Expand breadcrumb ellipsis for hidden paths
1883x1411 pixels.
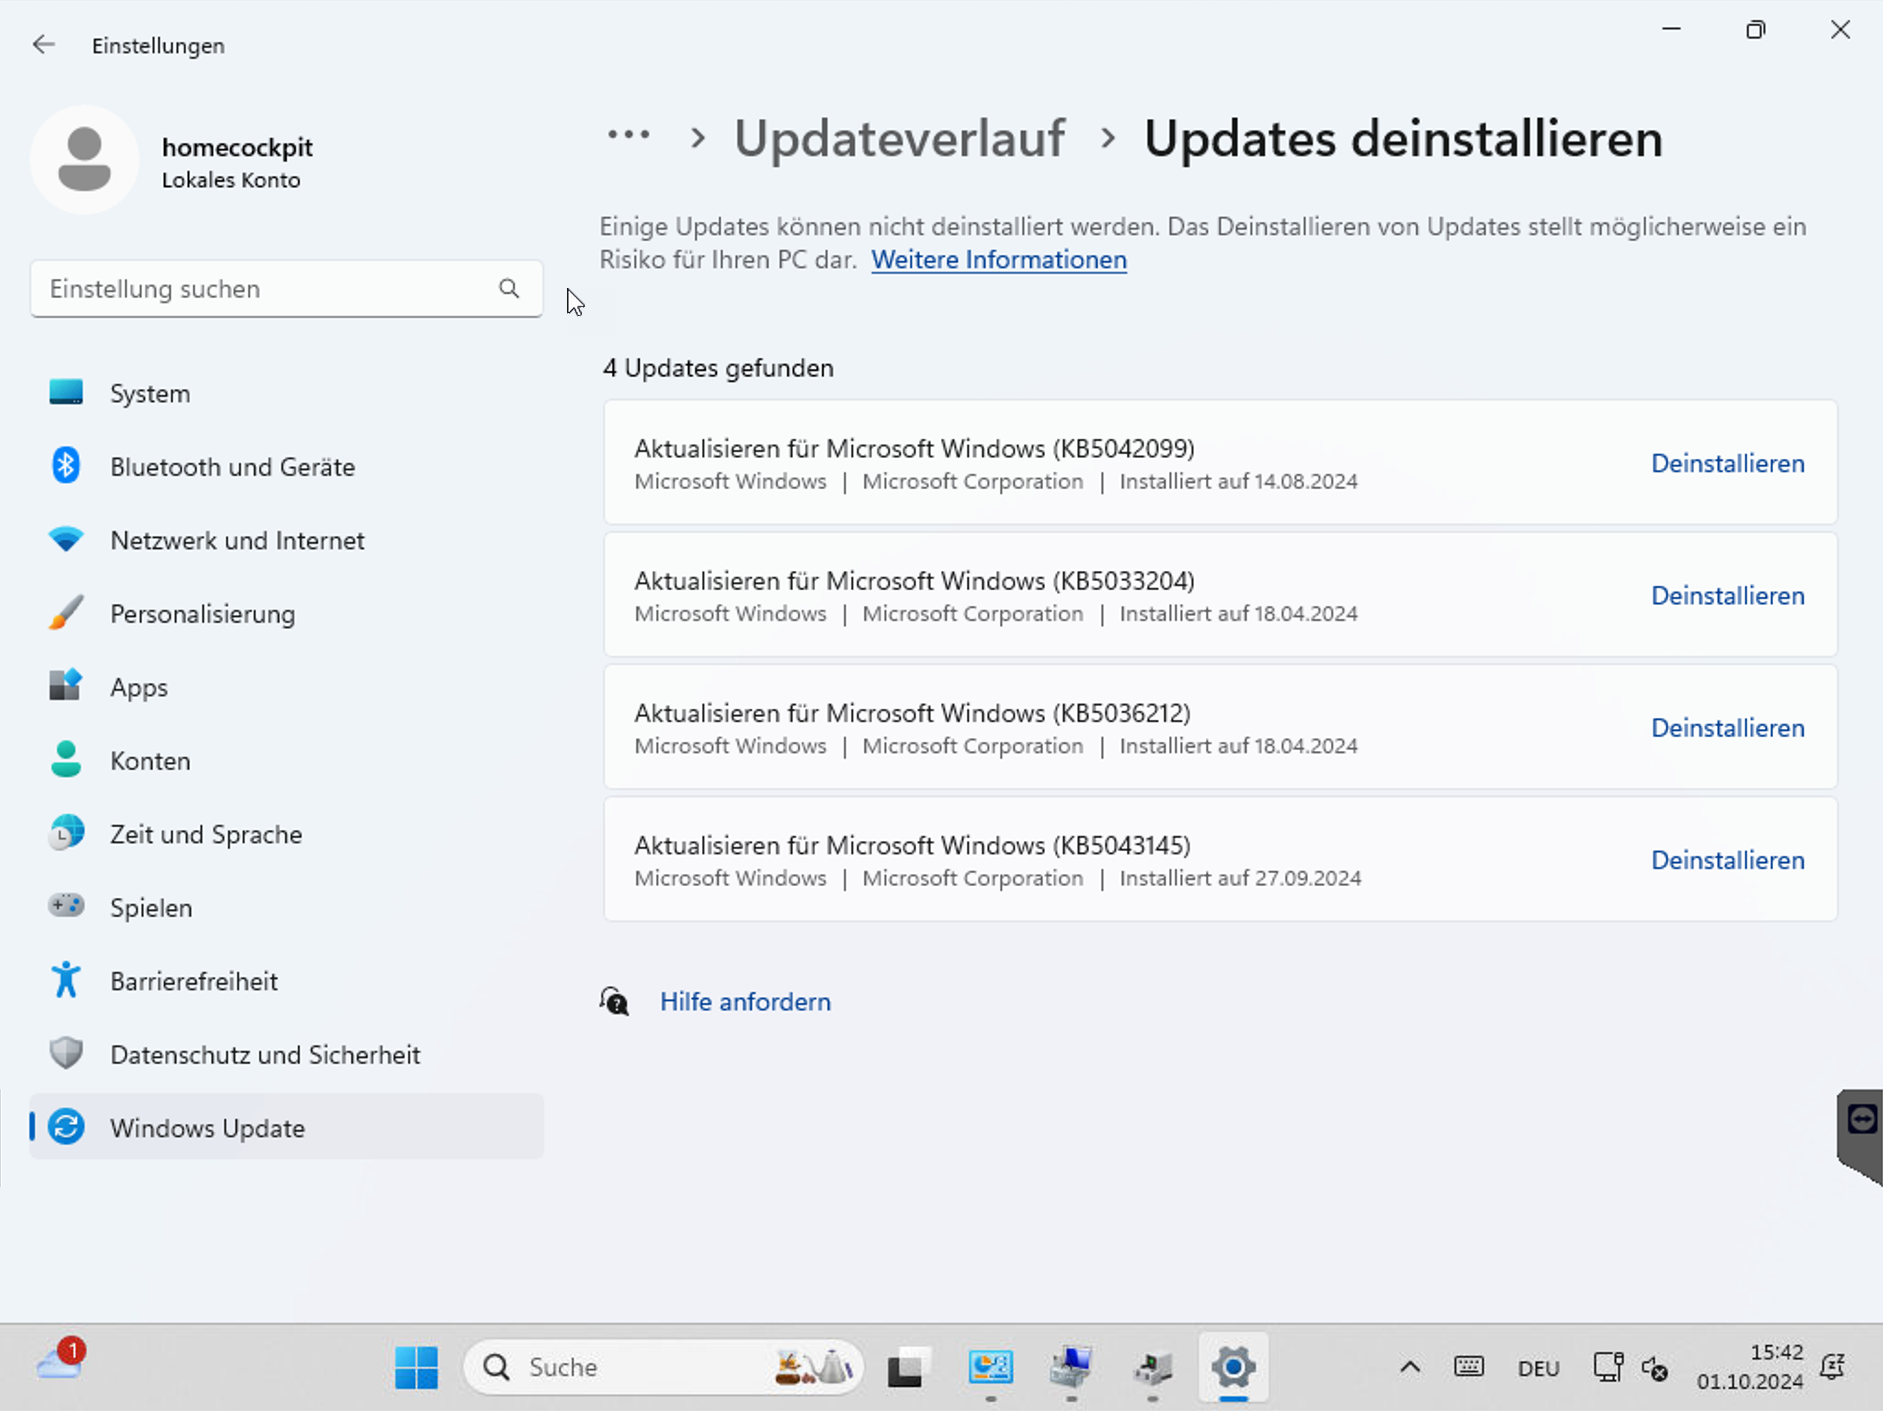pos(628,136)
